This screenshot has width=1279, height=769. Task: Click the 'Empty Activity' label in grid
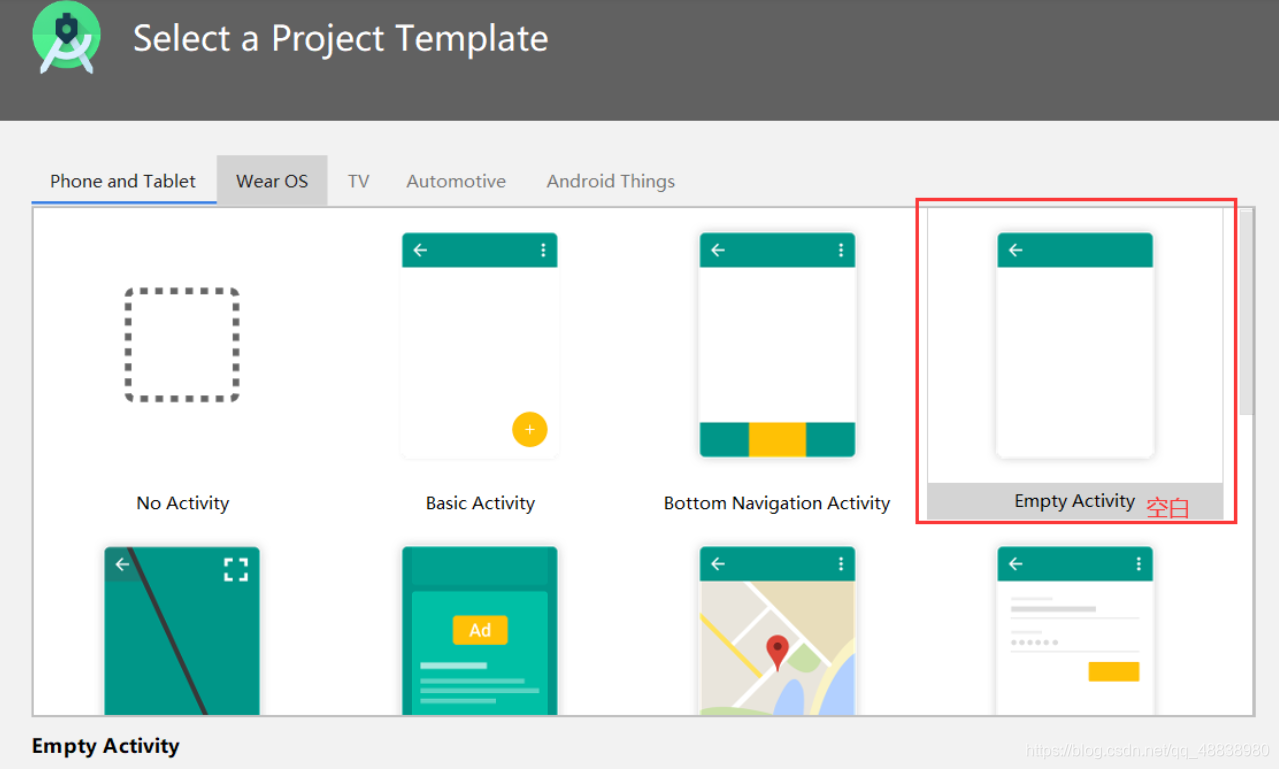[x=1075, y=501]
